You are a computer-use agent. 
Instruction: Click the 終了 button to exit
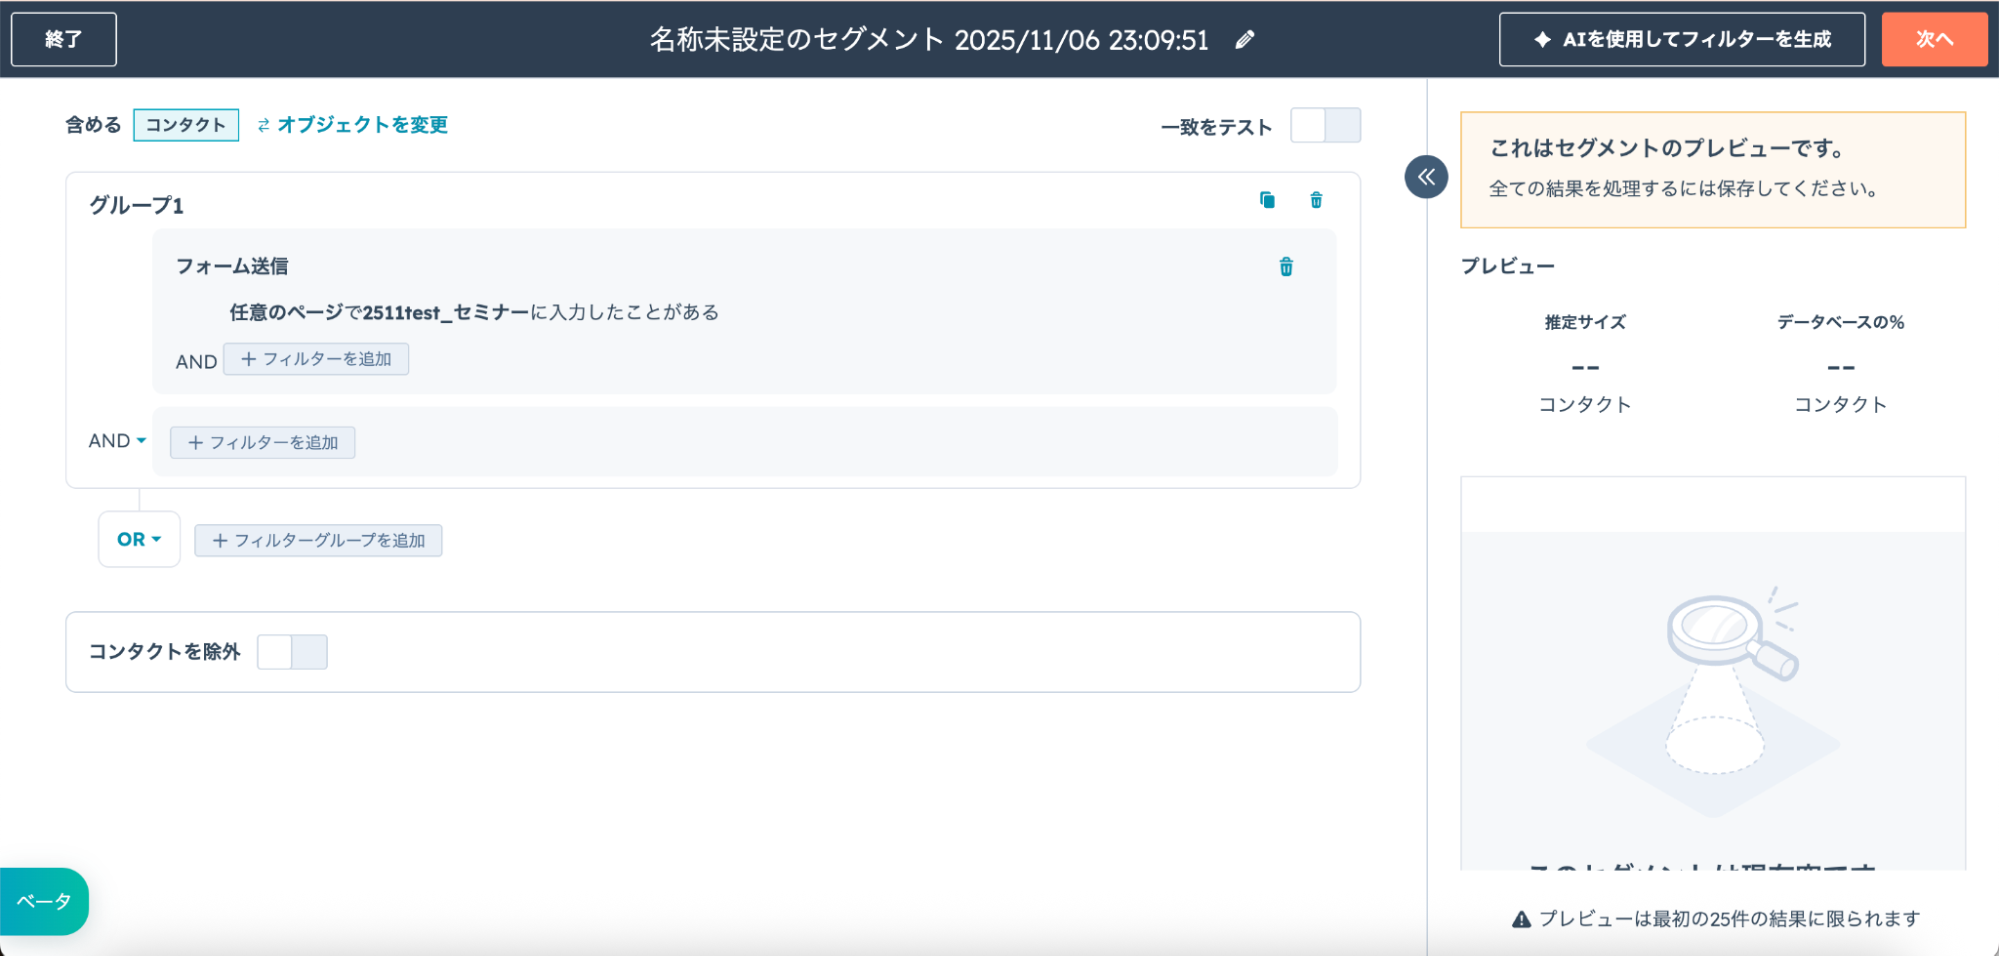pos(64,39)
